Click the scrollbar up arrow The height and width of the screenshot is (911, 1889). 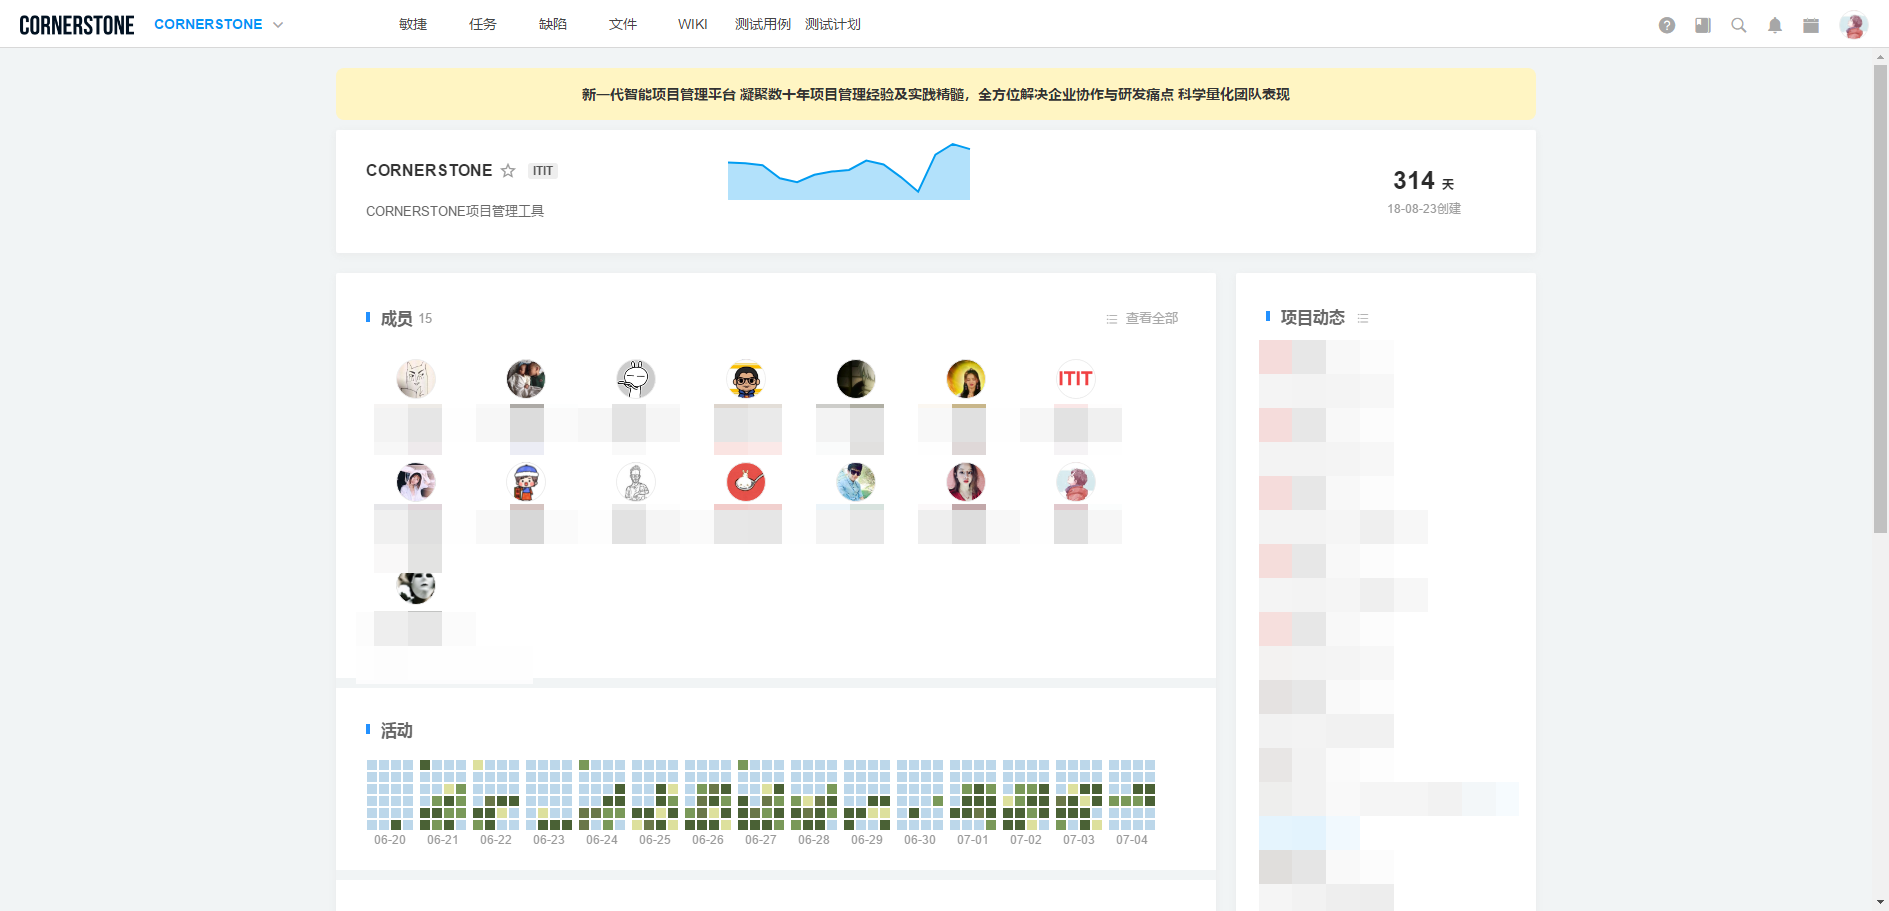pyautogui.click(x=1880, y=57)
